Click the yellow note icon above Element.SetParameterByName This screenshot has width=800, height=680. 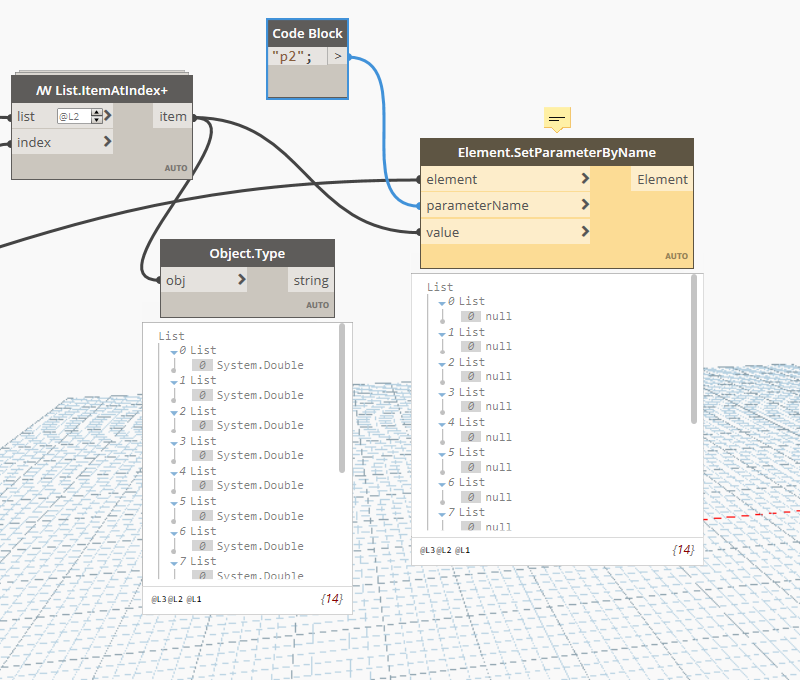[556, 119]
